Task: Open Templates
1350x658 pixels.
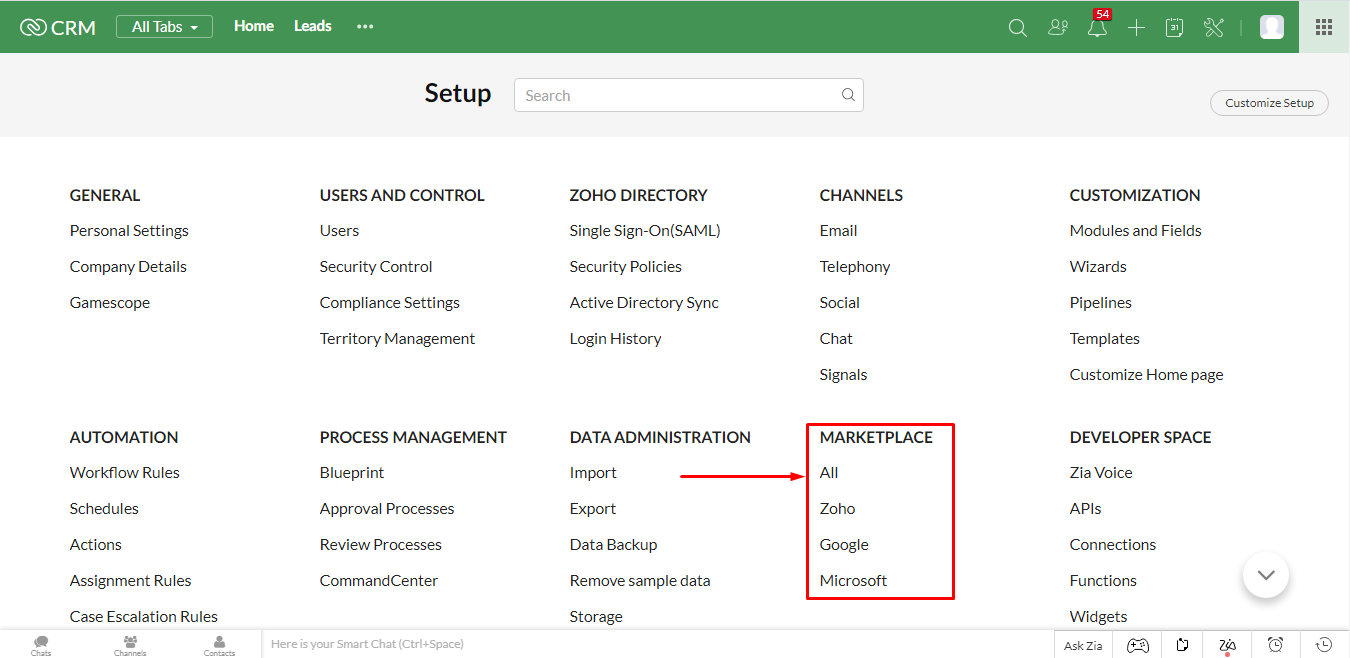Action: [1105, 339]
